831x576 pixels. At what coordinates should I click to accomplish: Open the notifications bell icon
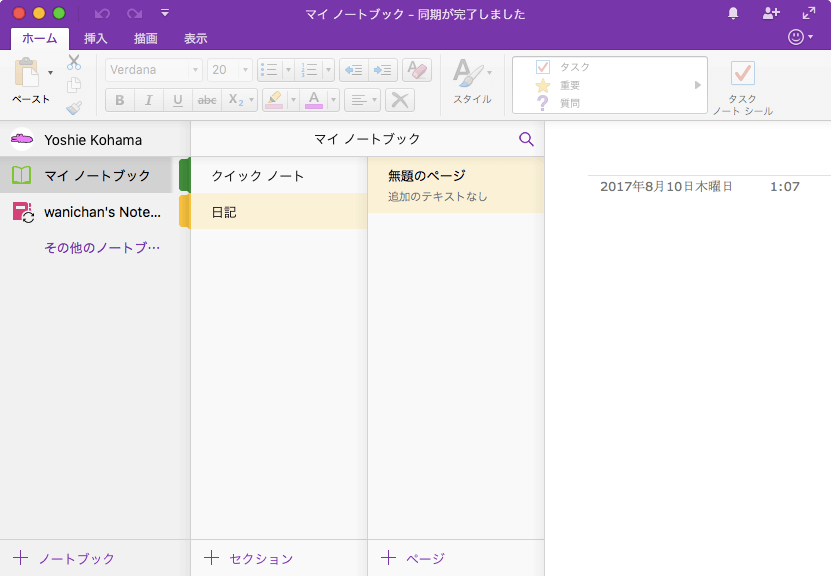click(x=733, y=14)
